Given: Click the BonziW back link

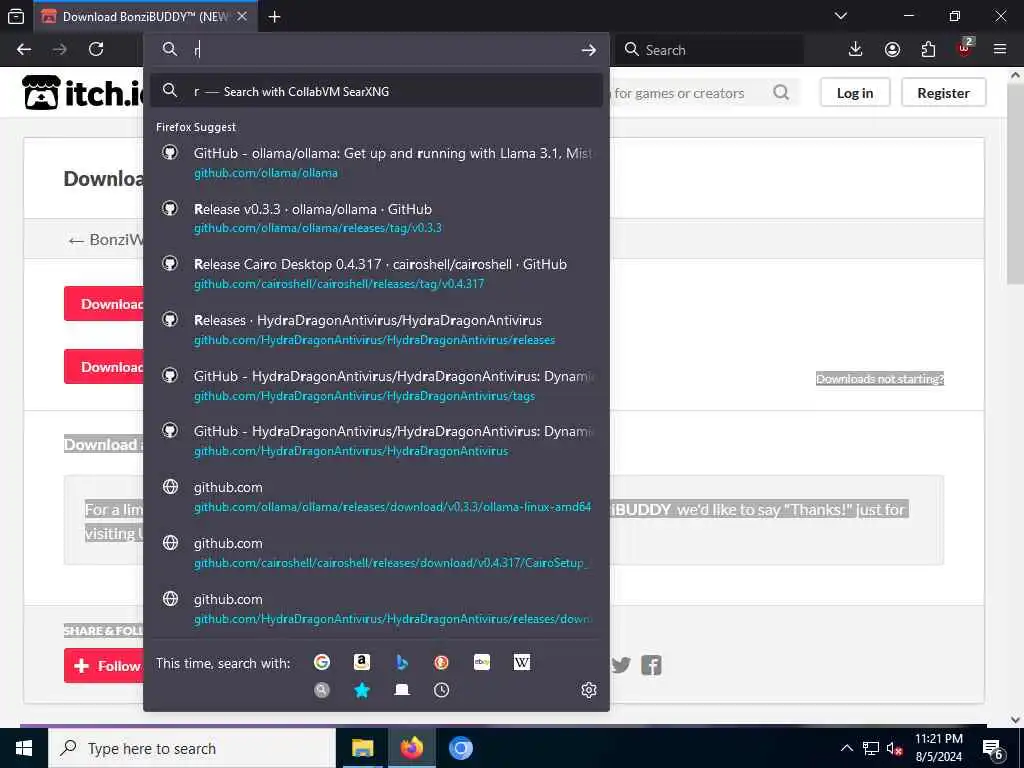Looking at the screenshot, I should tap(105, 240).
